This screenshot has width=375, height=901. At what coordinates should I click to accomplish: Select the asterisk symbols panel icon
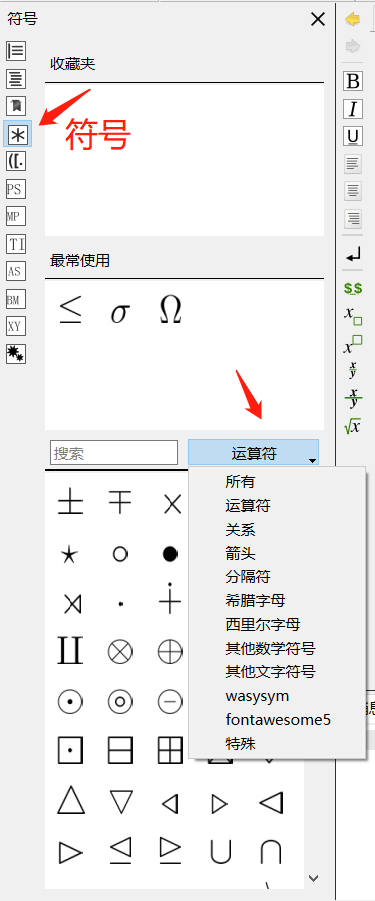[x=17, y=134]
